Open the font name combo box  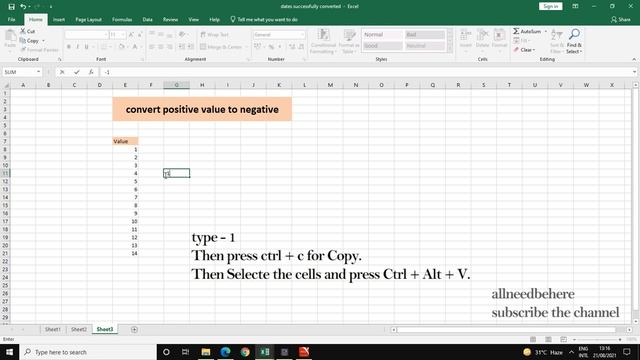click(86, 35)
